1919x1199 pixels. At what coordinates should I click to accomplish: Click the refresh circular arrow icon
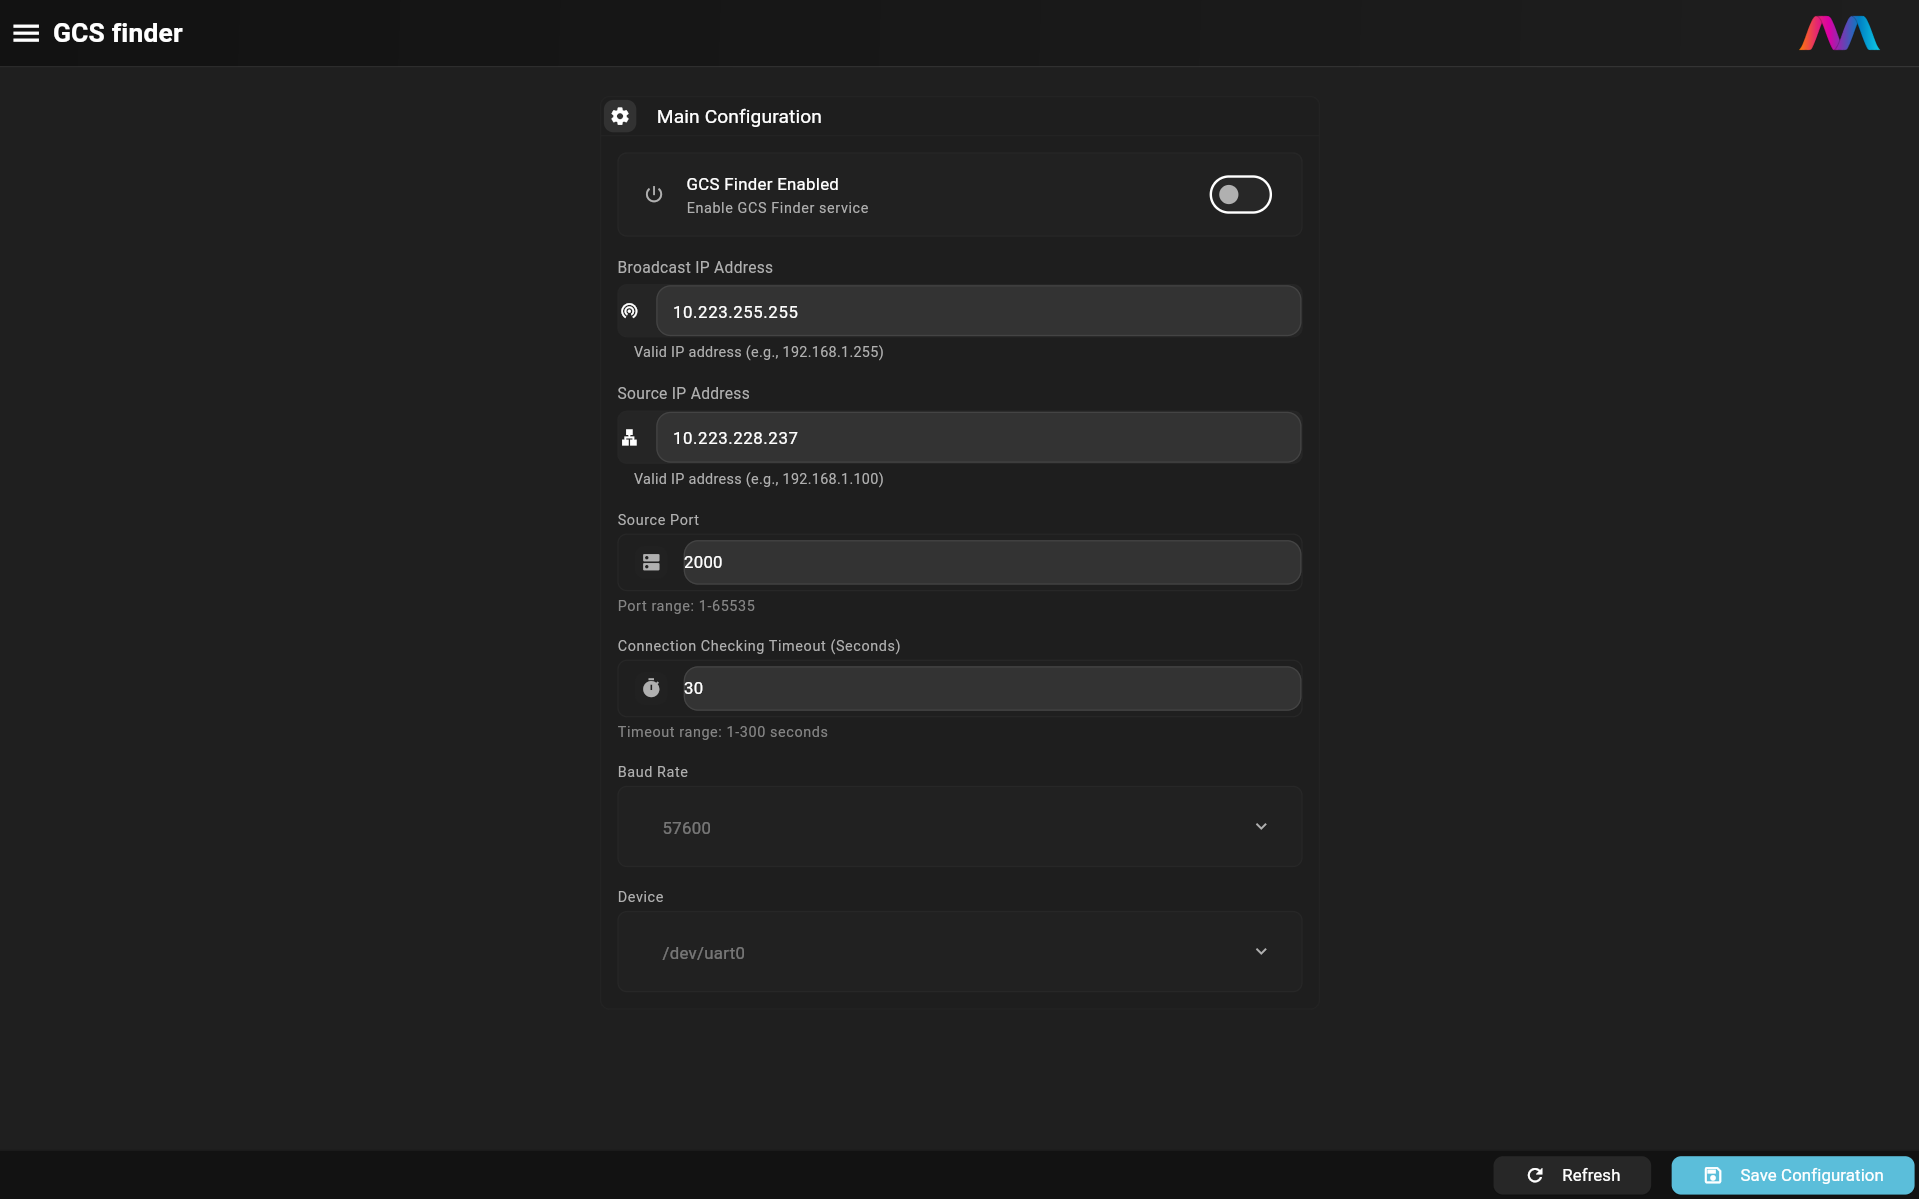click(x=1535, y=1175)
